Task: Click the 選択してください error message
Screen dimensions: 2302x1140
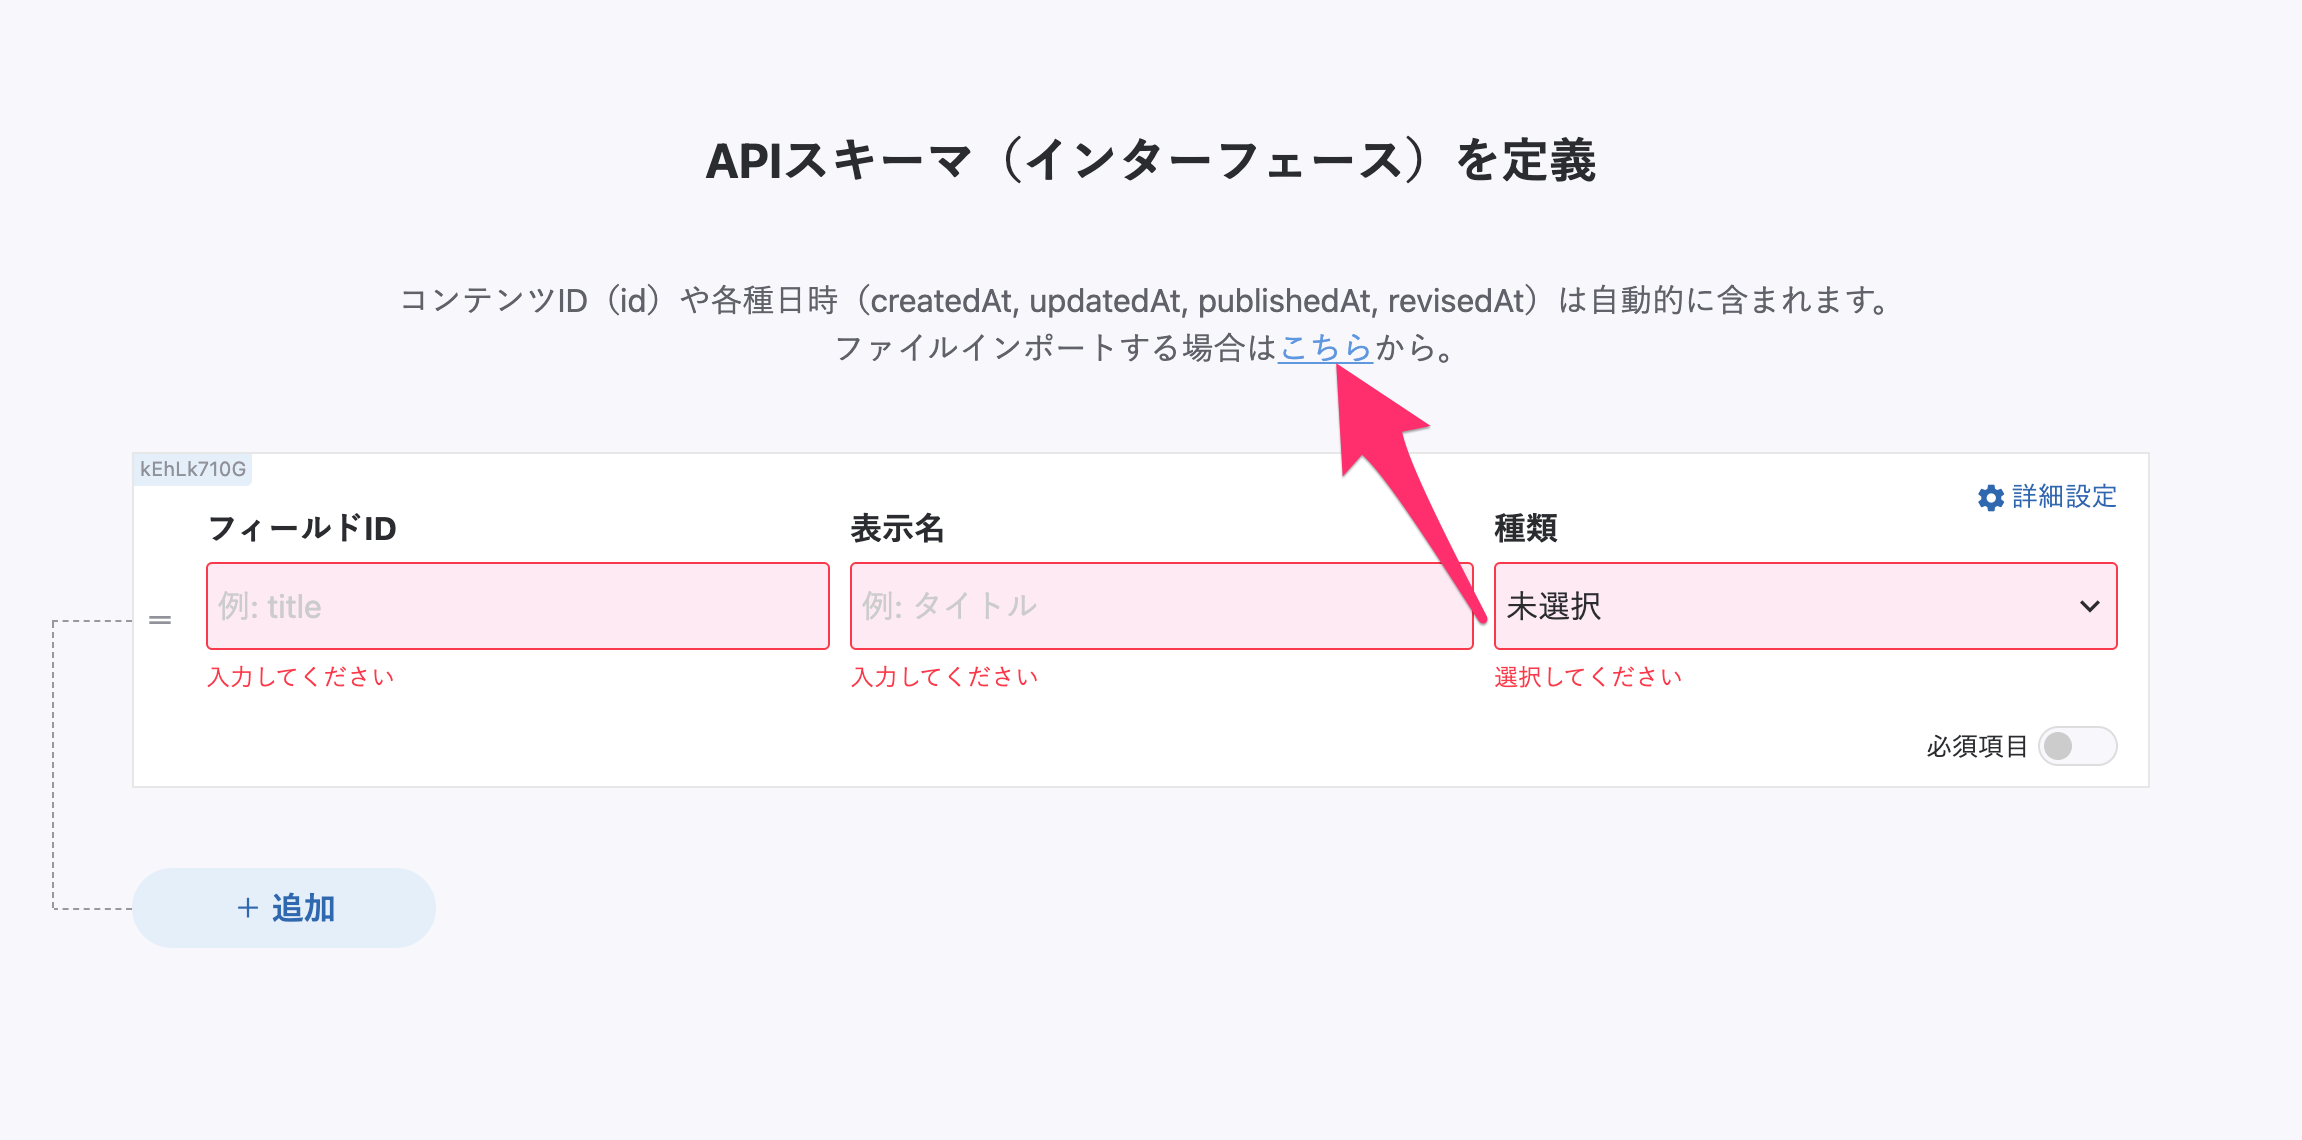Action: [x=1588, y=677]
